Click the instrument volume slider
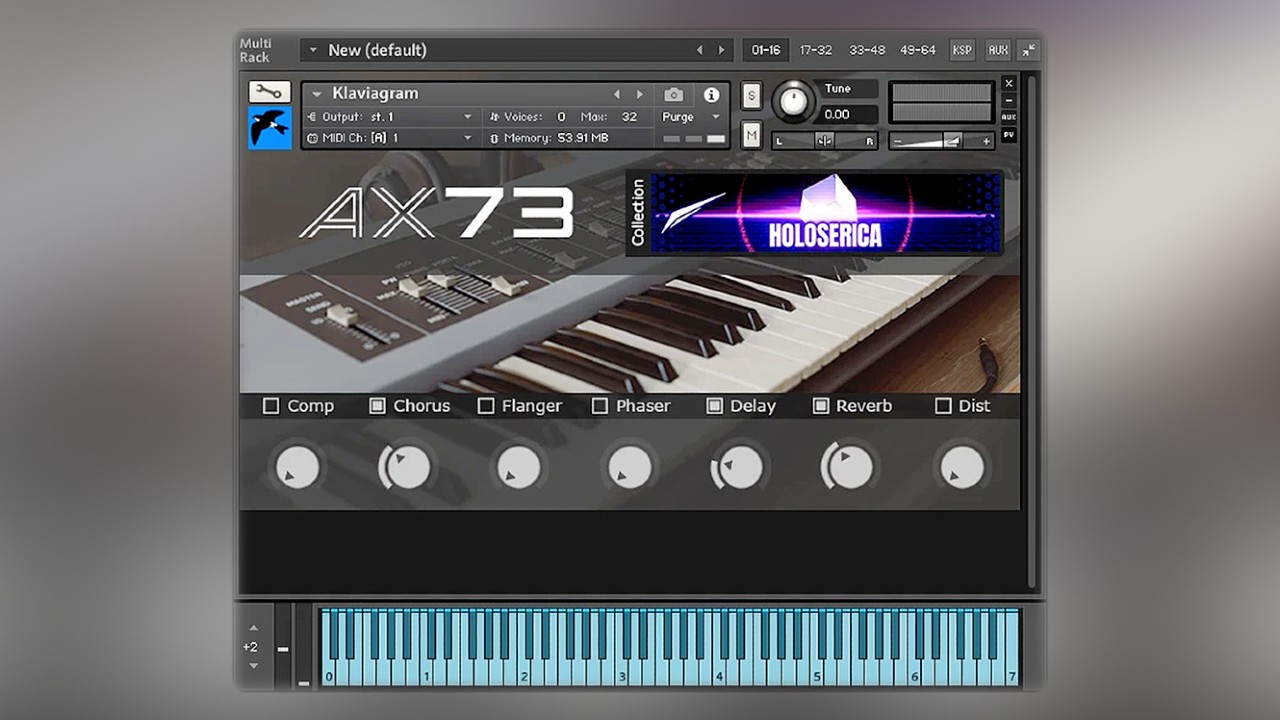This screenshot has height=720, width=1280. (x=942, y=141)
